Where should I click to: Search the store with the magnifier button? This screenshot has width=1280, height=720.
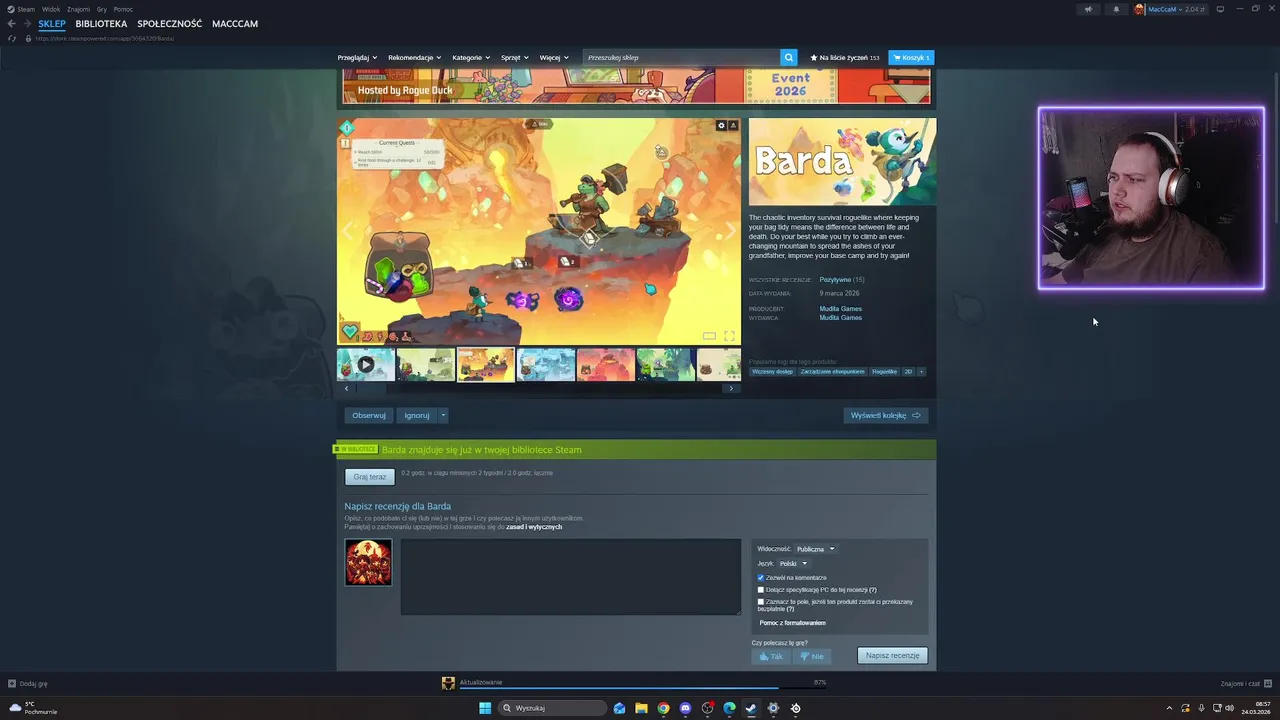pyautogui.click(x=789, y=57)
